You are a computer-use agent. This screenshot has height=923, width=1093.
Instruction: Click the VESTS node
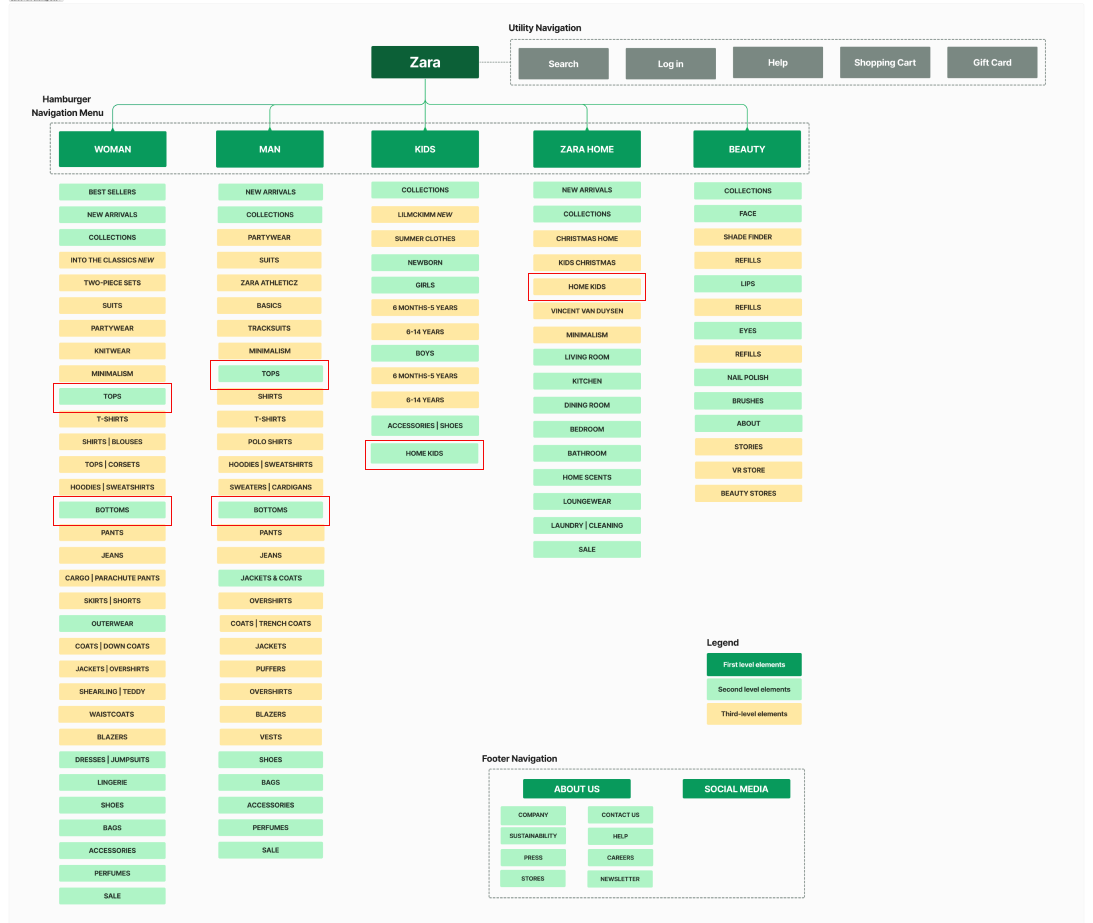[x=270, y=737]
